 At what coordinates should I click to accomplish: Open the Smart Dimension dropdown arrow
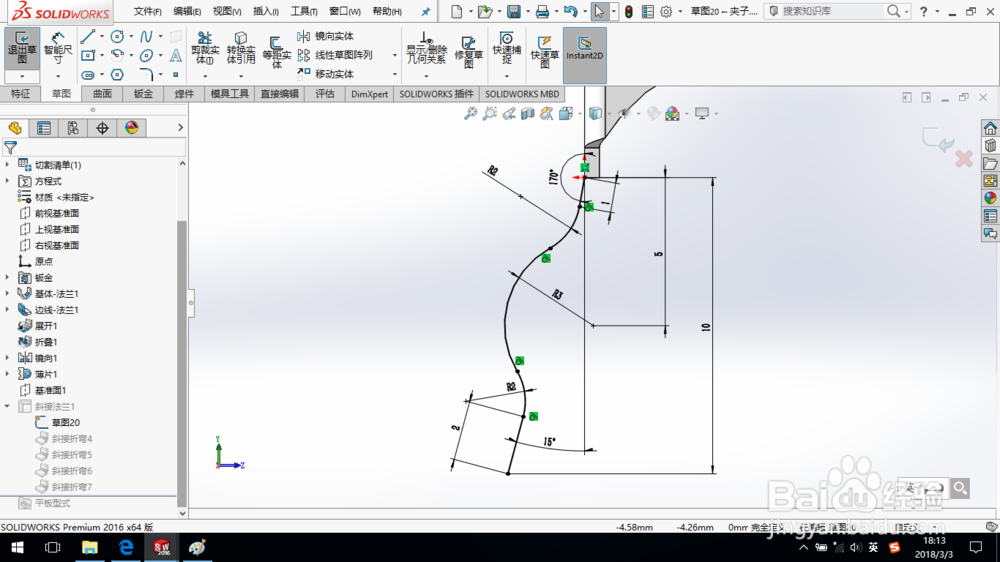point(57,77)
